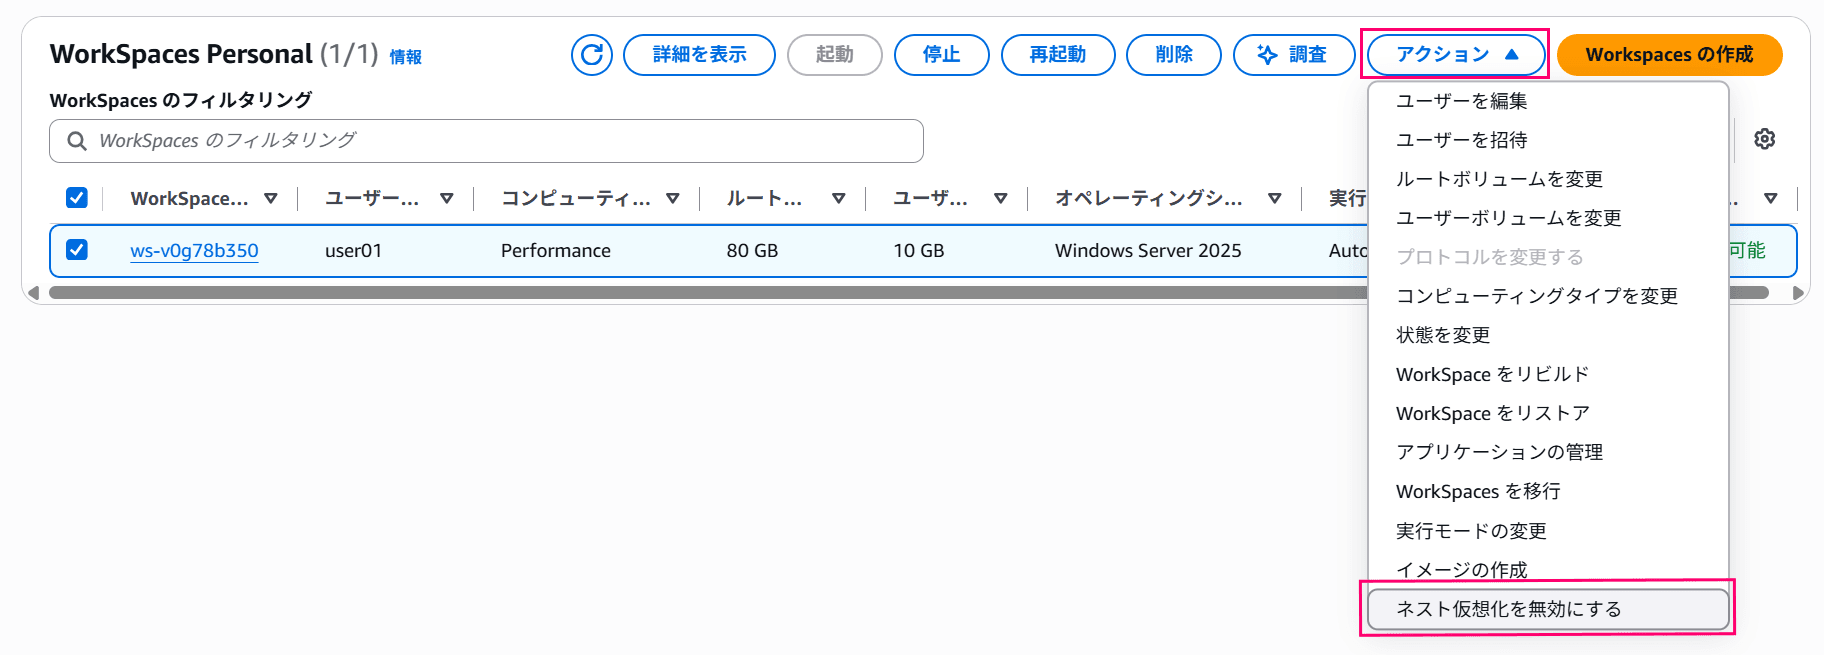Click the WorkSpaces のフィルタリング search field
The image size is (1824, 655).
(486, 141)
